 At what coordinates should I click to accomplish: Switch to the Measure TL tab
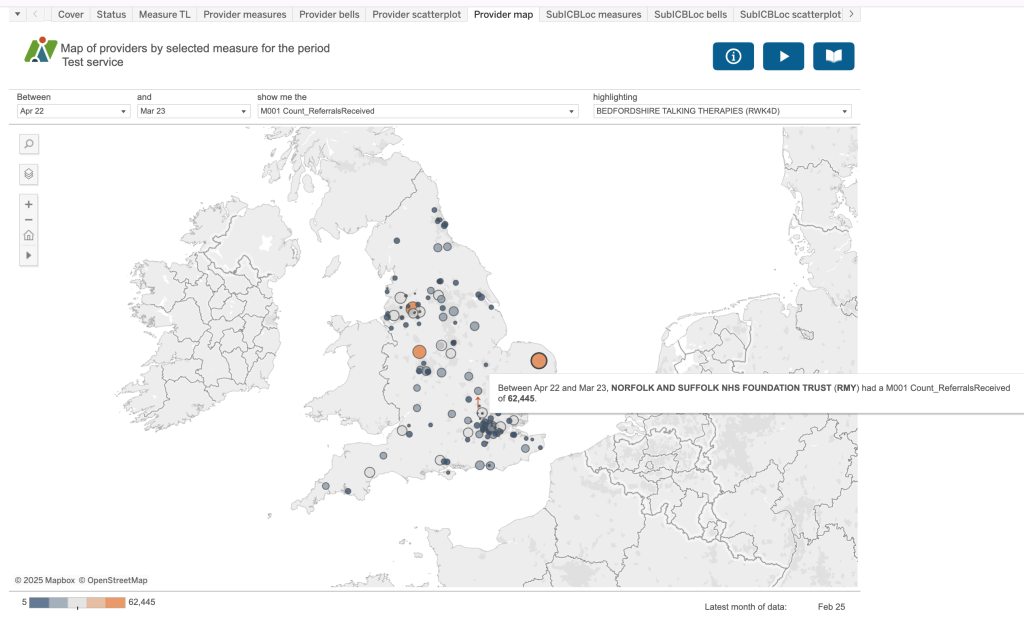tap(165, 15)
